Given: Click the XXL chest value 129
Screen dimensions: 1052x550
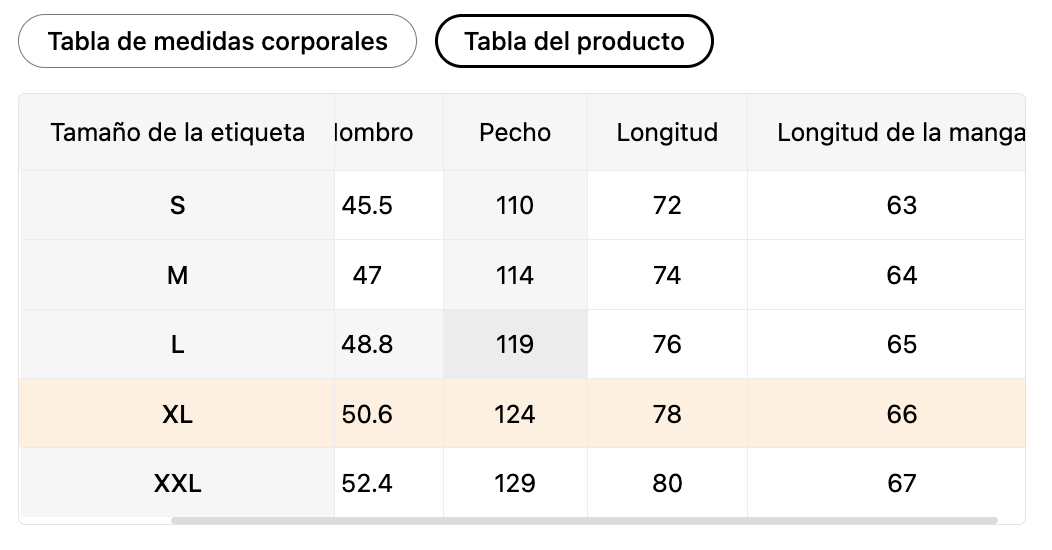Looking at the screenshot, I should coord(515,484).
